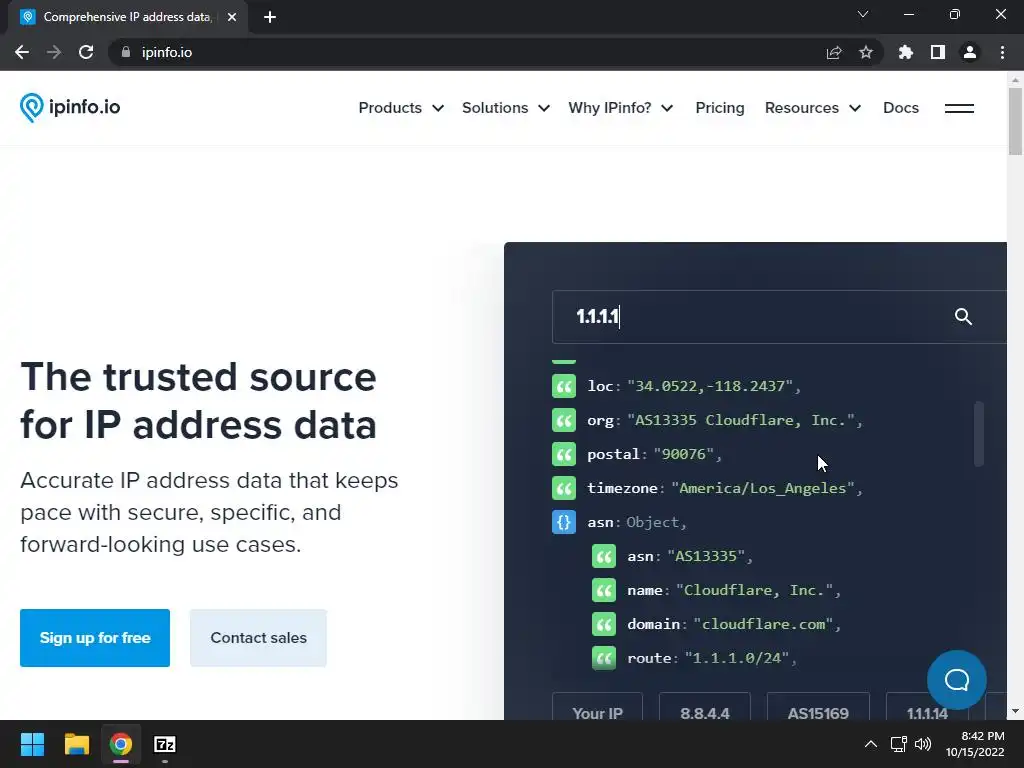
Task: Click the page vertical scrollbar thumb
Action: point(1015,121)
